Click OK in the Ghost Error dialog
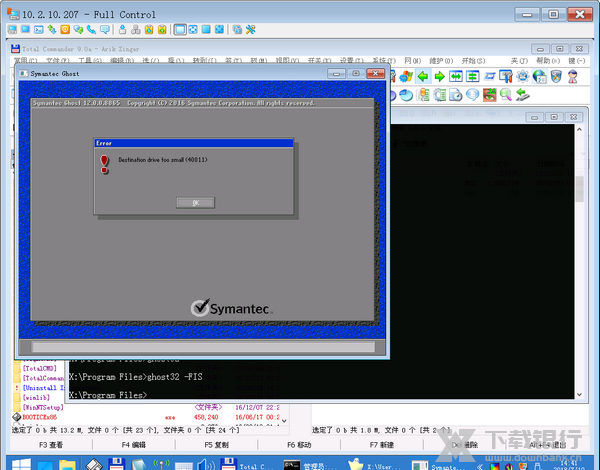Viewport: 600px width, 470px height. 195,202
